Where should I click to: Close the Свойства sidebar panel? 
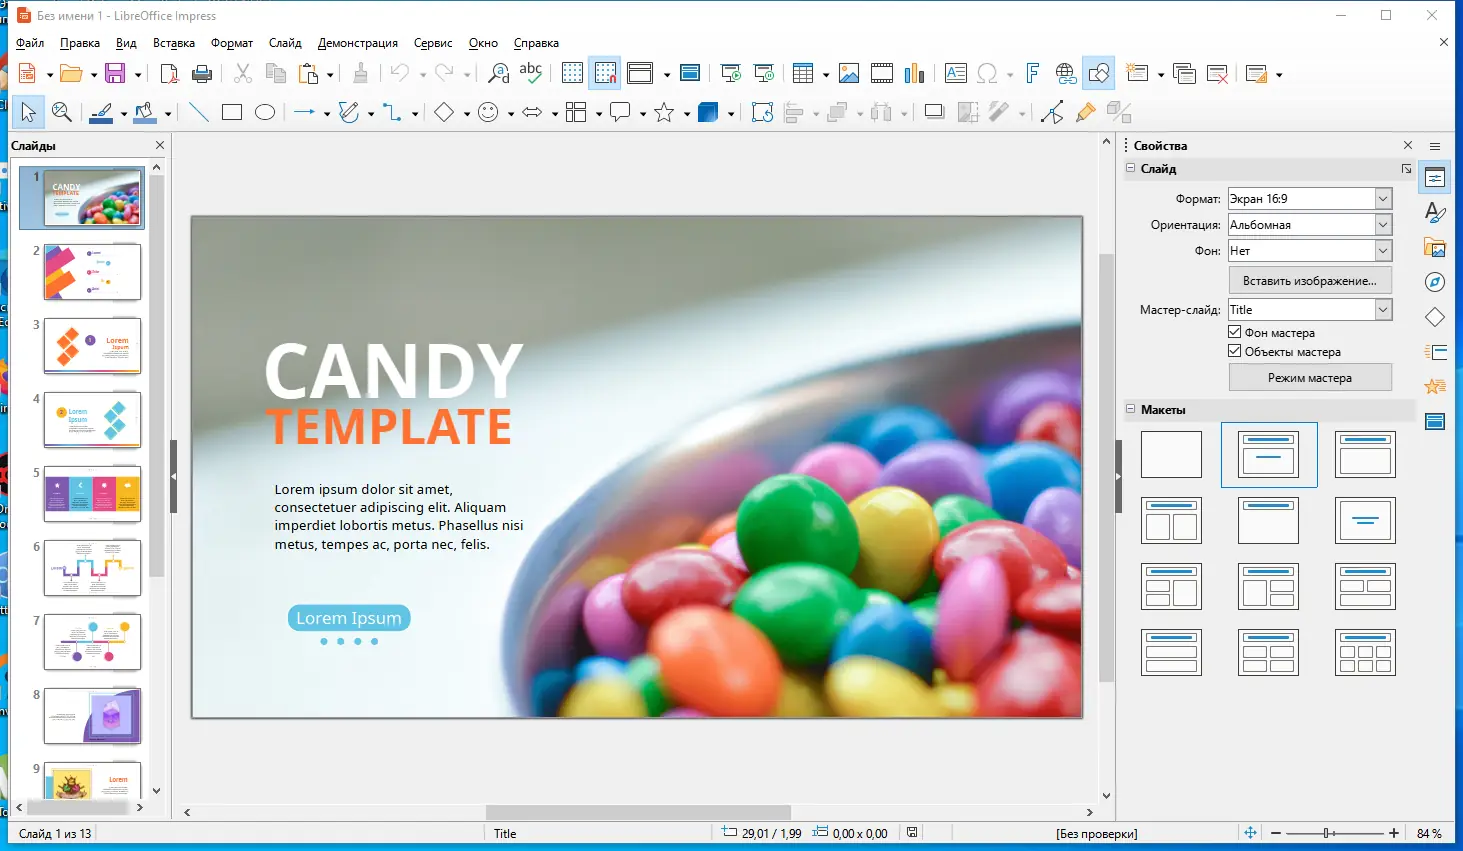point(1408,145)
